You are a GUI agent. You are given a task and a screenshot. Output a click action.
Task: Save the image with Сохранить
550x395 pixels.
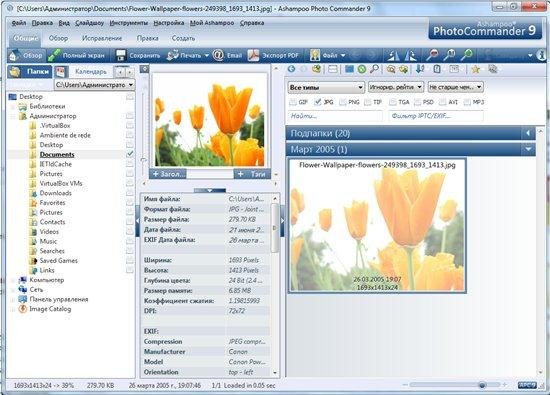pos(138,55)
